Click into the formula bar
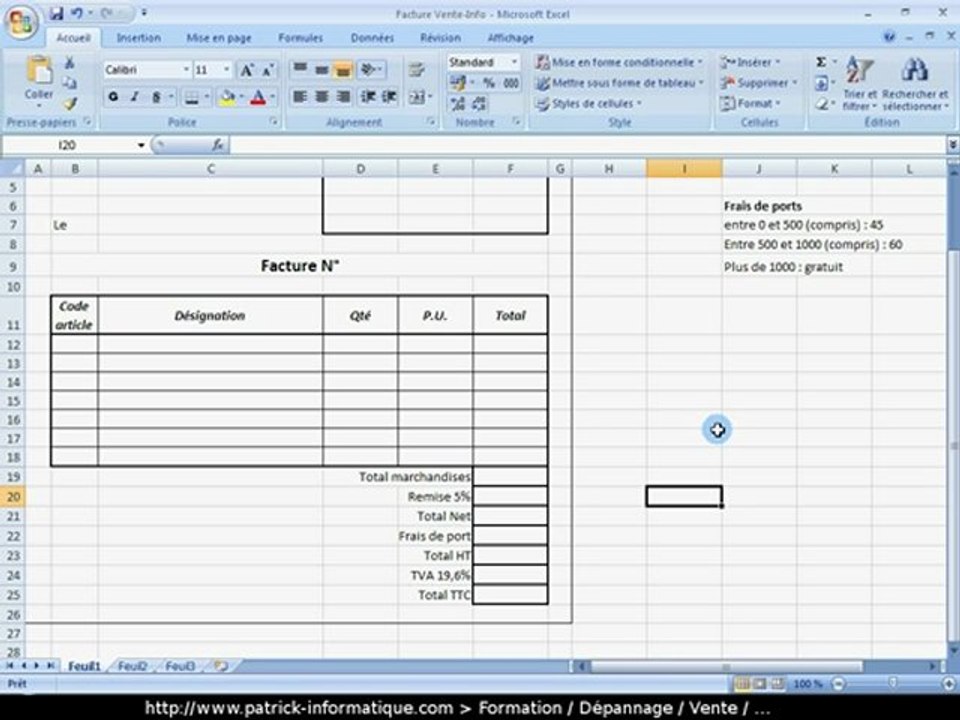This screenshot has width=960, height=720. 588,145
